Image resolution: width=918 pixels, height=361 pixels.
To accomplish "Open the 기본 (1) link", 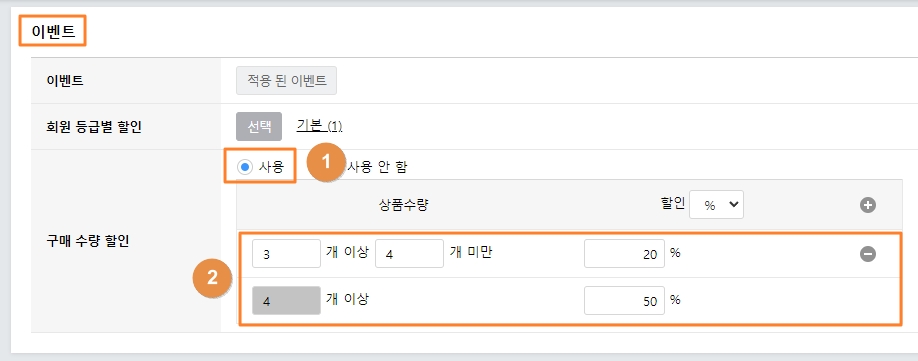I will point(320,126).
